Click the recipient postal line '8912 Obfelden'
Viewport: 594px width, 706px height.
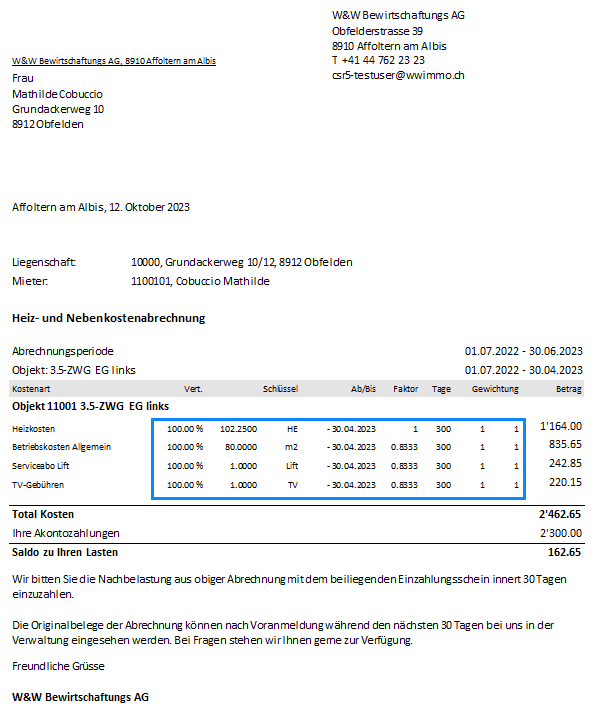pos(48,124)
